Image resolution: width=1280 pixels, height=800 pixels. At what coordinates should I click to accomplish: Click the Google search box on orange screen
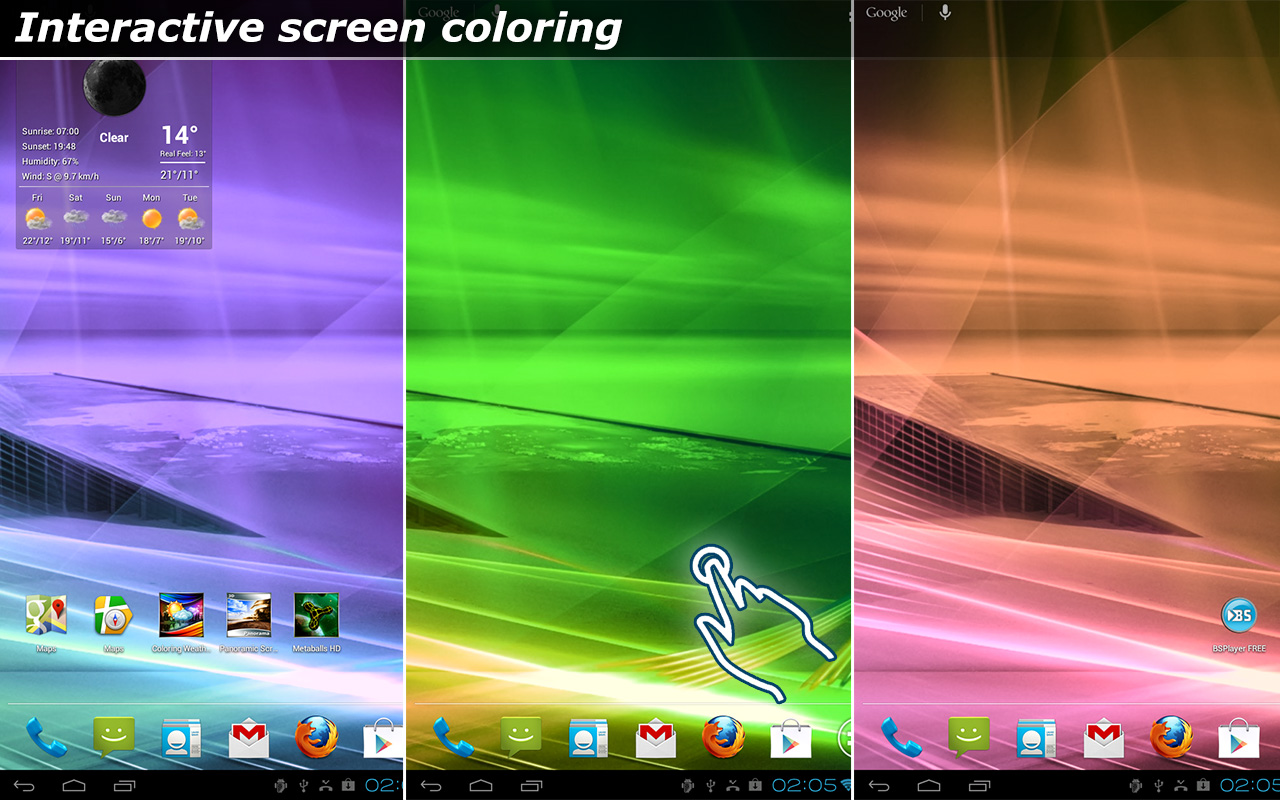886,13
